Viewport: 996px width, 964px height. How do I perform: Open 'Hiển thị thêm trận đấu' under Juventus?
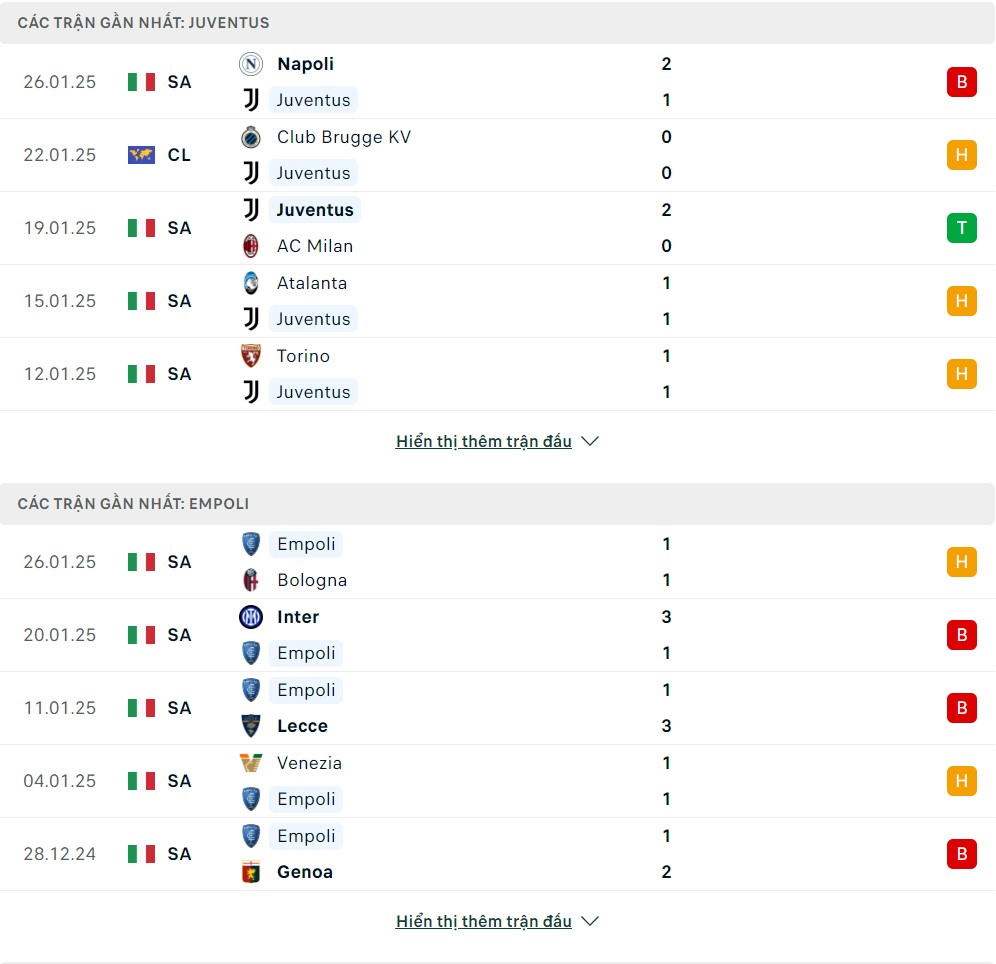point(483,441)
